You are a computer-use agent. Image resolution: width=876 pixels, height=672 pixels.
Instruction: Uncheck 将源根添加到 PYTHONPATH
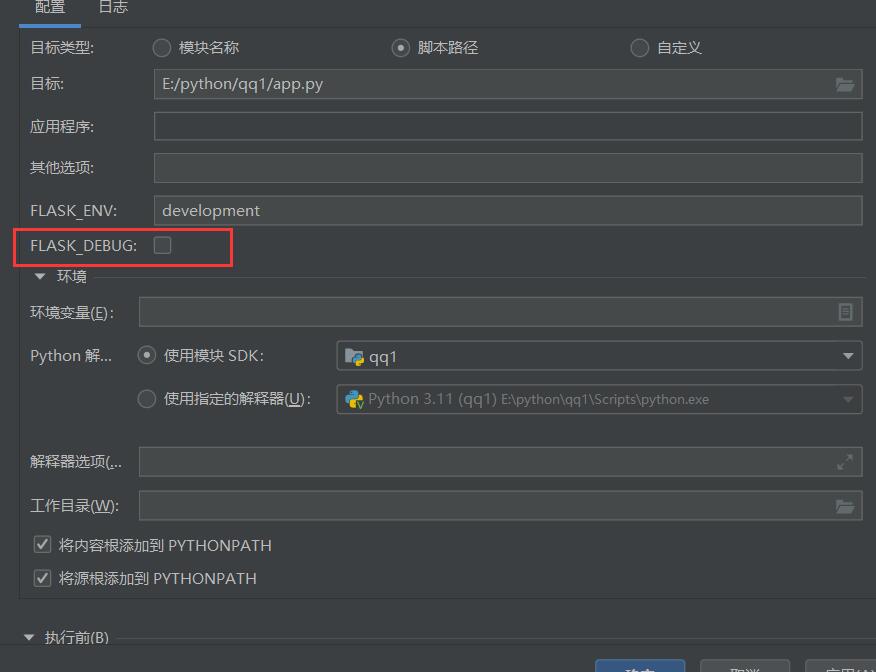coord(42,578)
